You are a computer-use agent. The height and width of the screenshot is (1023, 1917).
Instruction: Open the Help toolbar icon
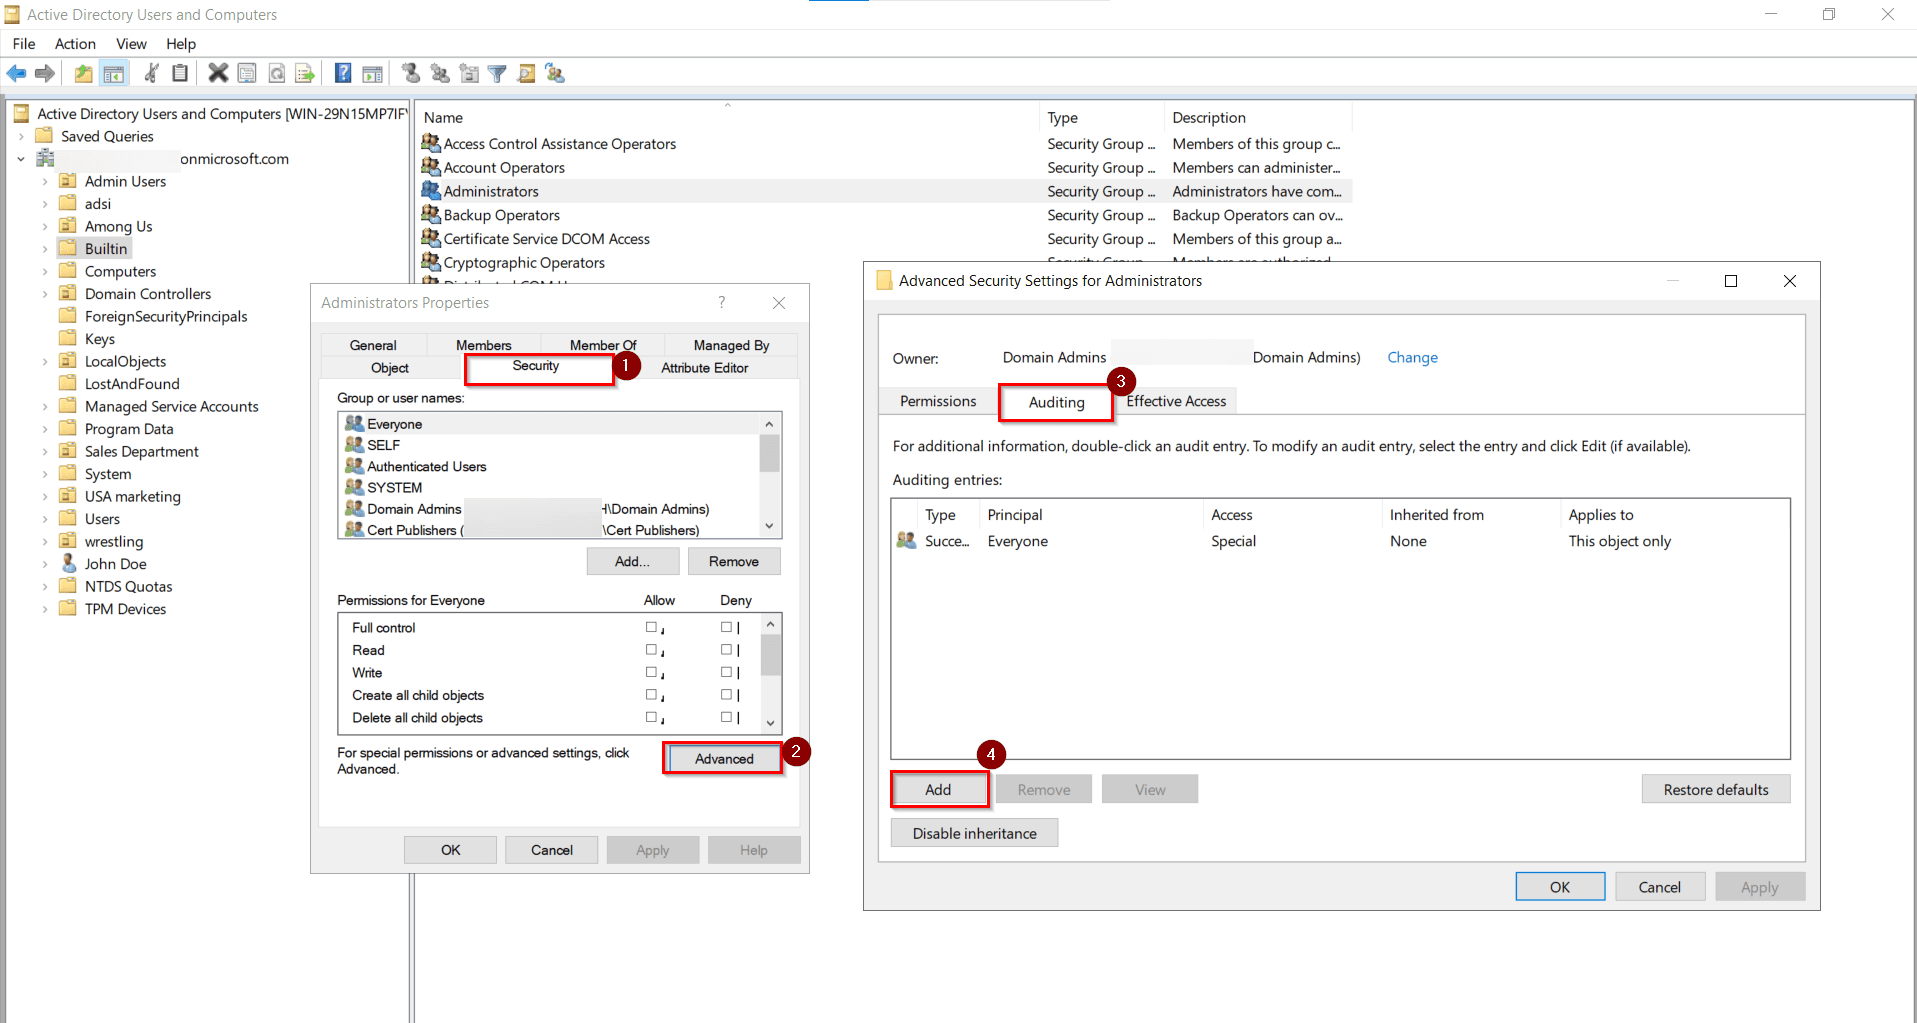[x=342, y=73]
